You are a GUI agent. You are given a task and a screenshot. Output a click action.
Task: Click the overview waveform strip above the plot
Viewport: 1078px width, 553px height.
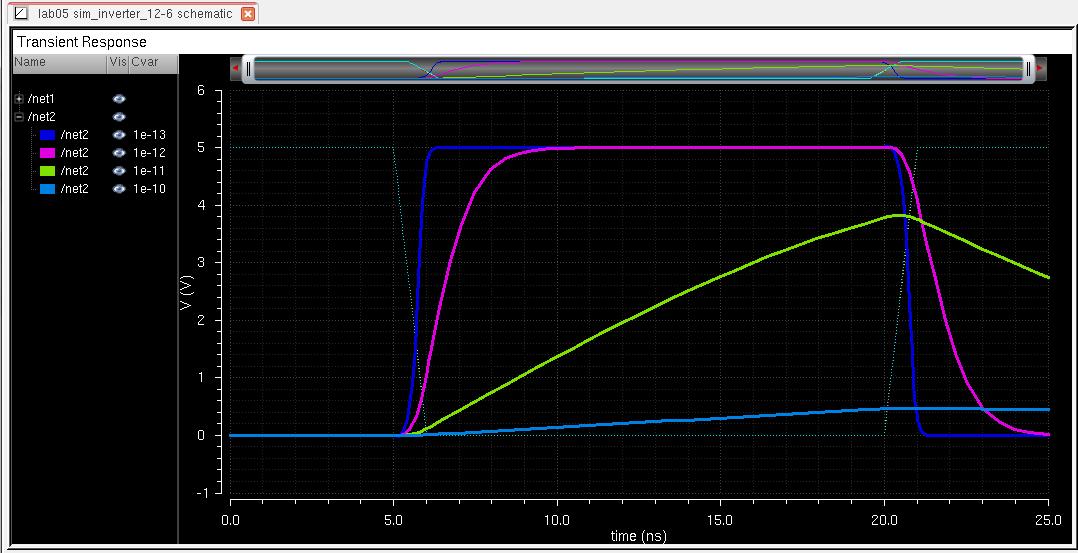pos(639,69)
